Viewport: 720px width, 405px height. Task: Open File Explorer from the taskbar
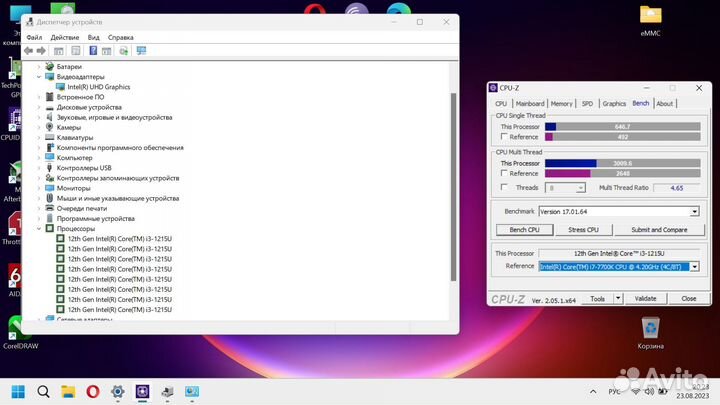[67, 391]
